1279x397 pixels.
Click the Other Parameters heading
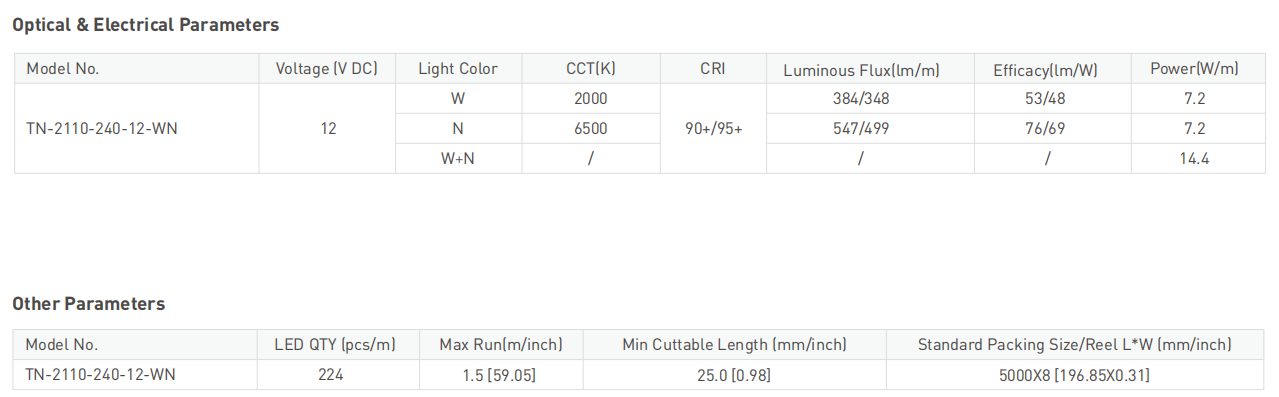point(89,303)
